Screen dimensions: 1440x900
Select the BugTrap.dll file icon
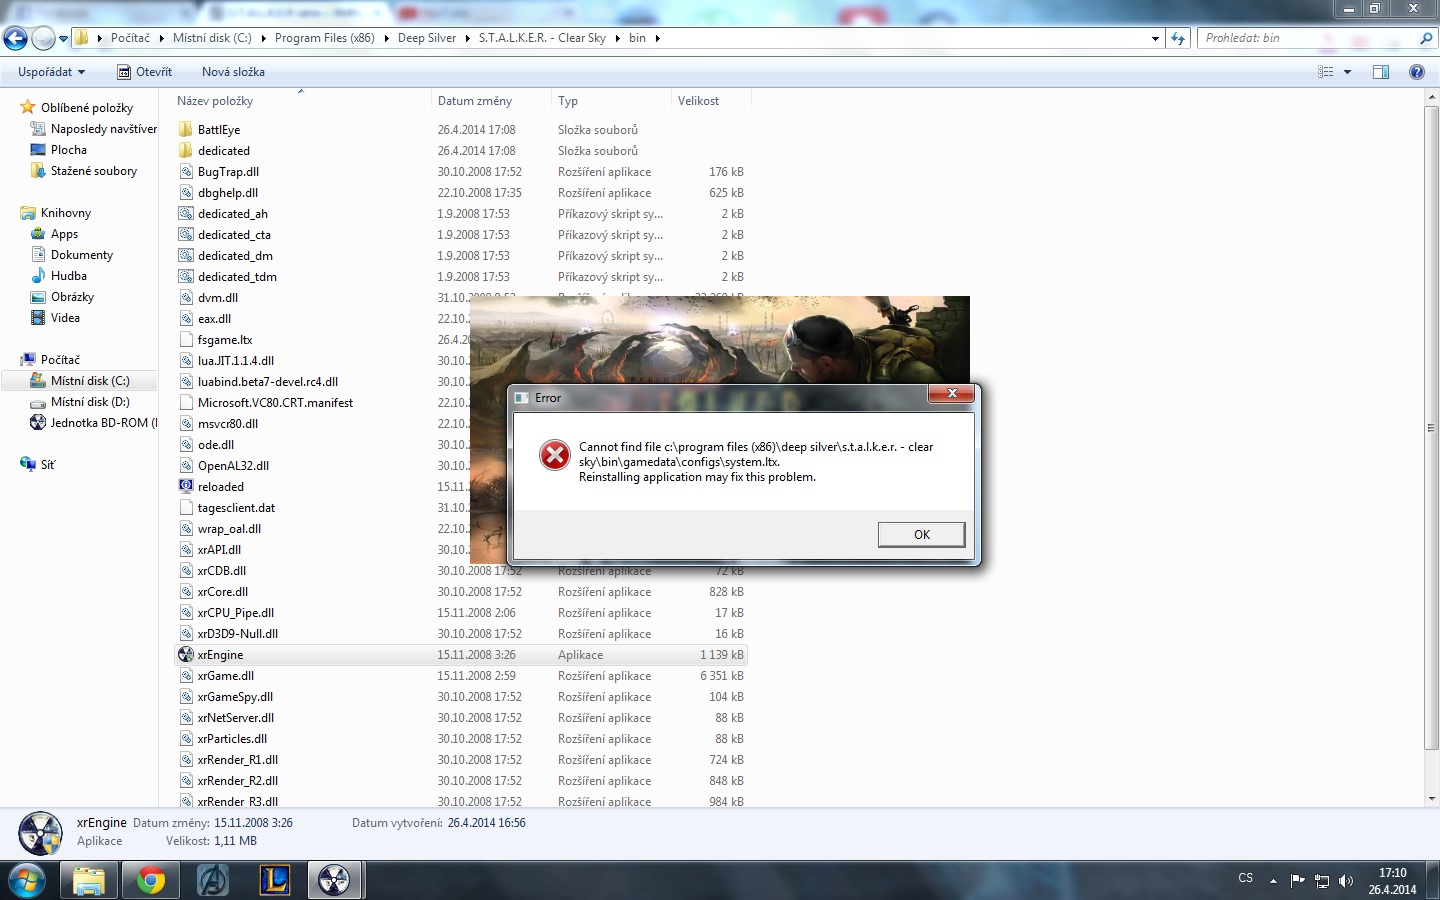point(185,172)
